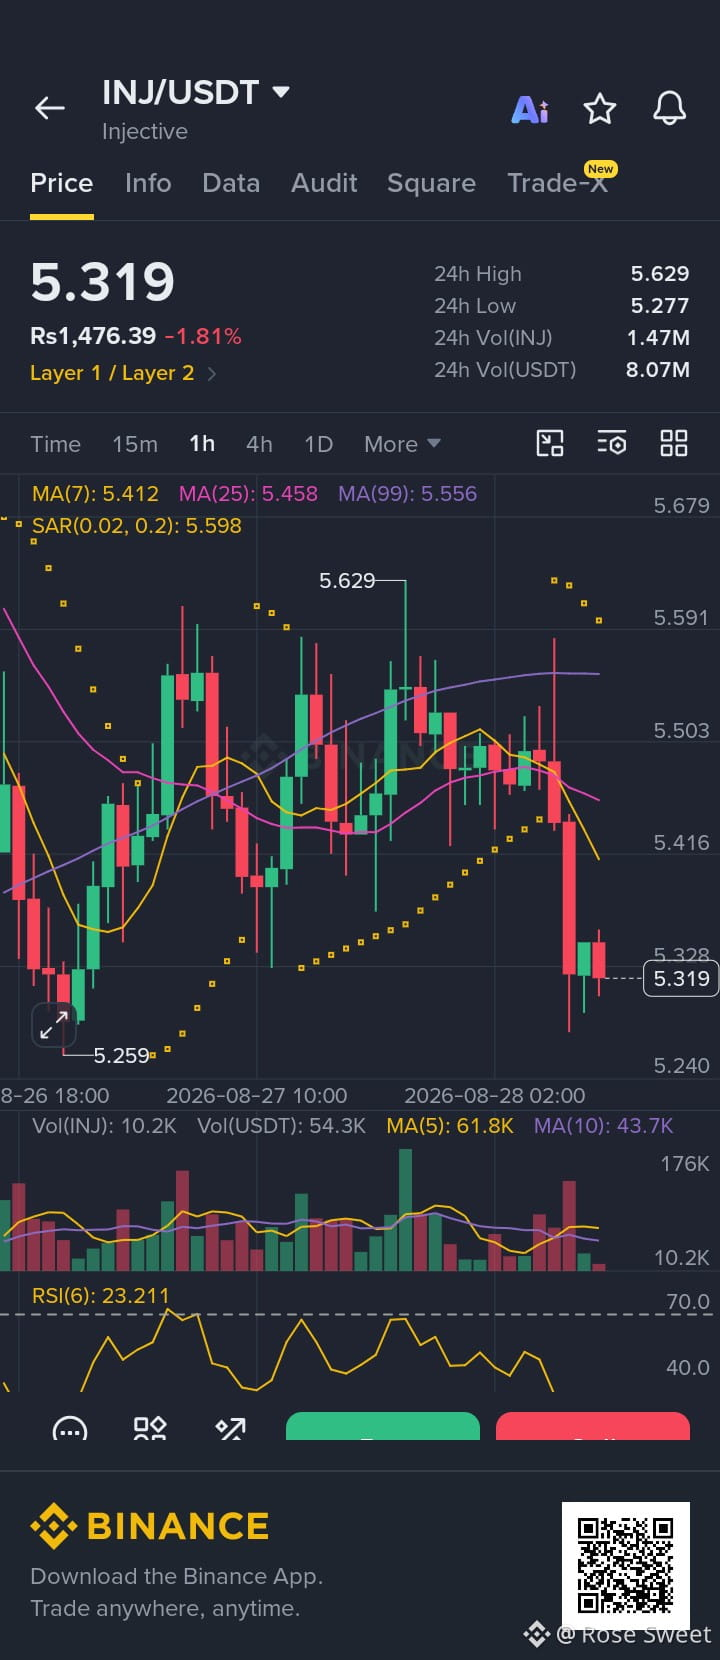Add INJ/USDT to favorites with star
The height and width of the screenshot is (1660, 720).
[x=600, y=108]
